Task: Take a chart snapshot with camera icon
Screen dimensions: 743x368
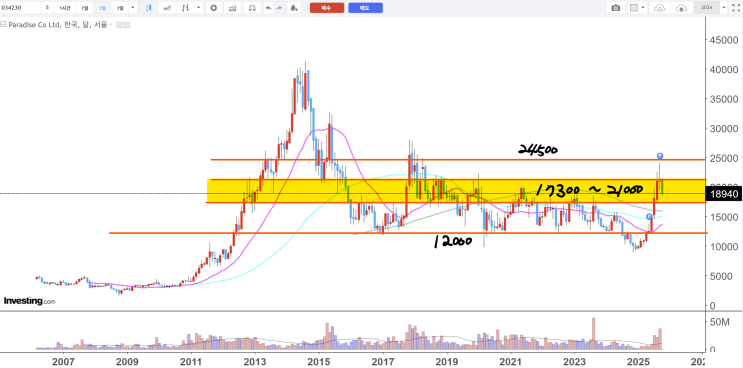Action: coord(616,8)
